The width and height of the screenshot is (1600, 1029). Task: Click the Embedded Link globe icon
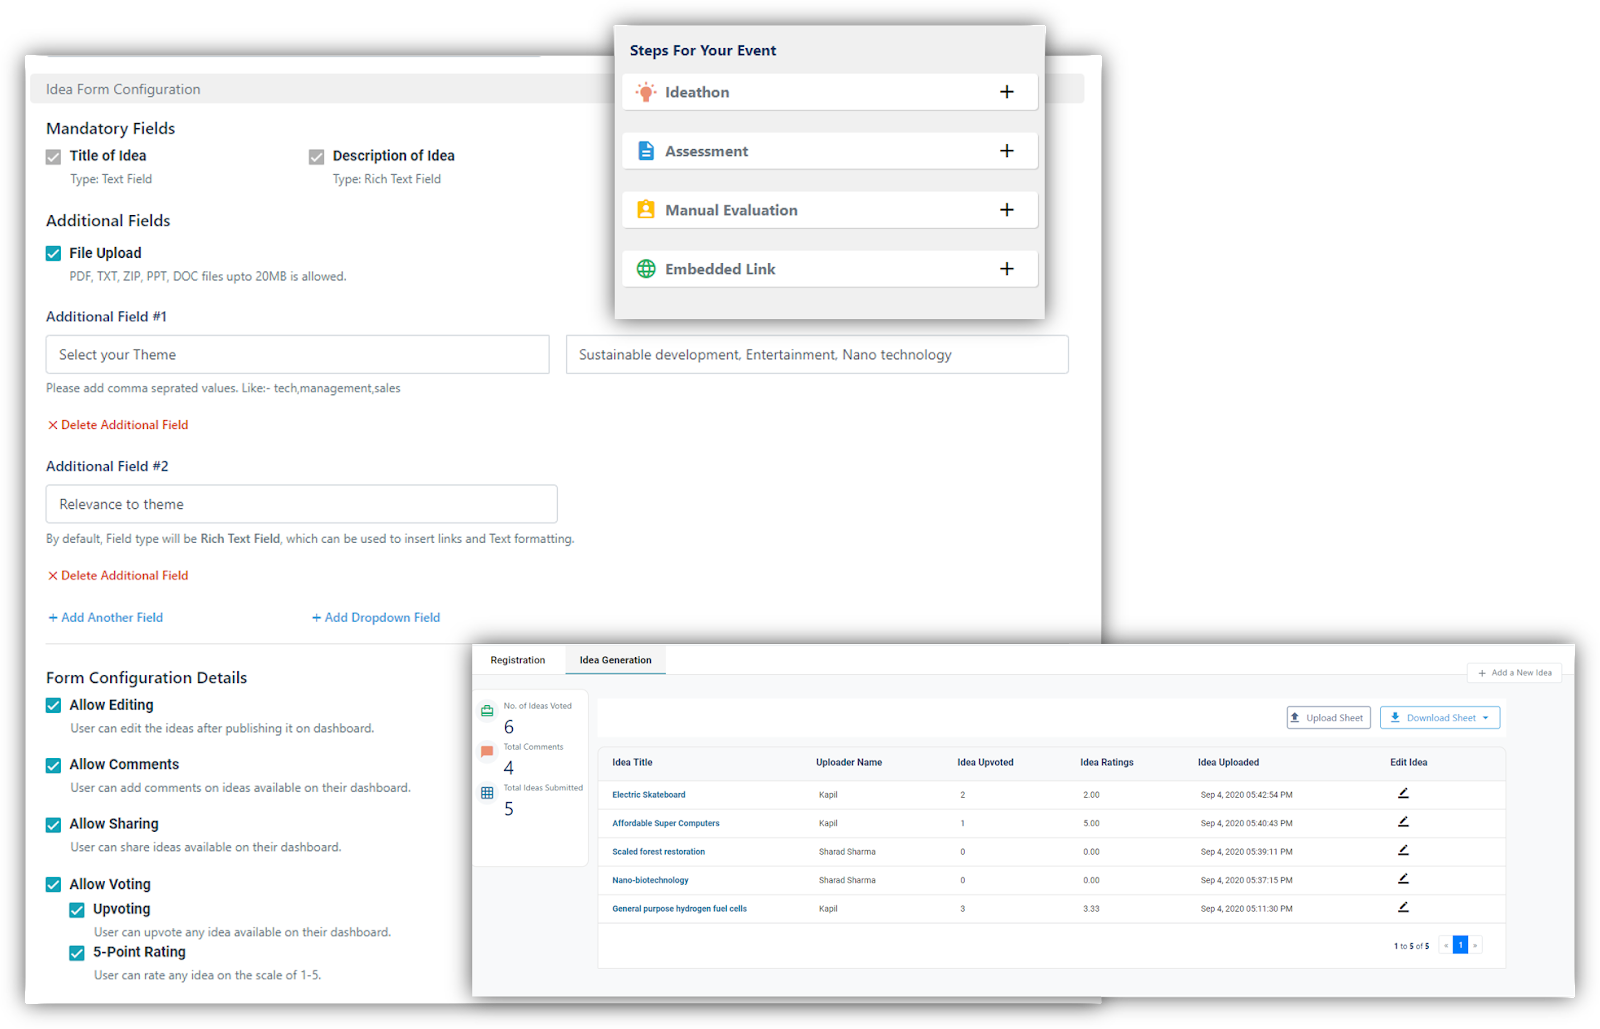[x=646, y=269]
